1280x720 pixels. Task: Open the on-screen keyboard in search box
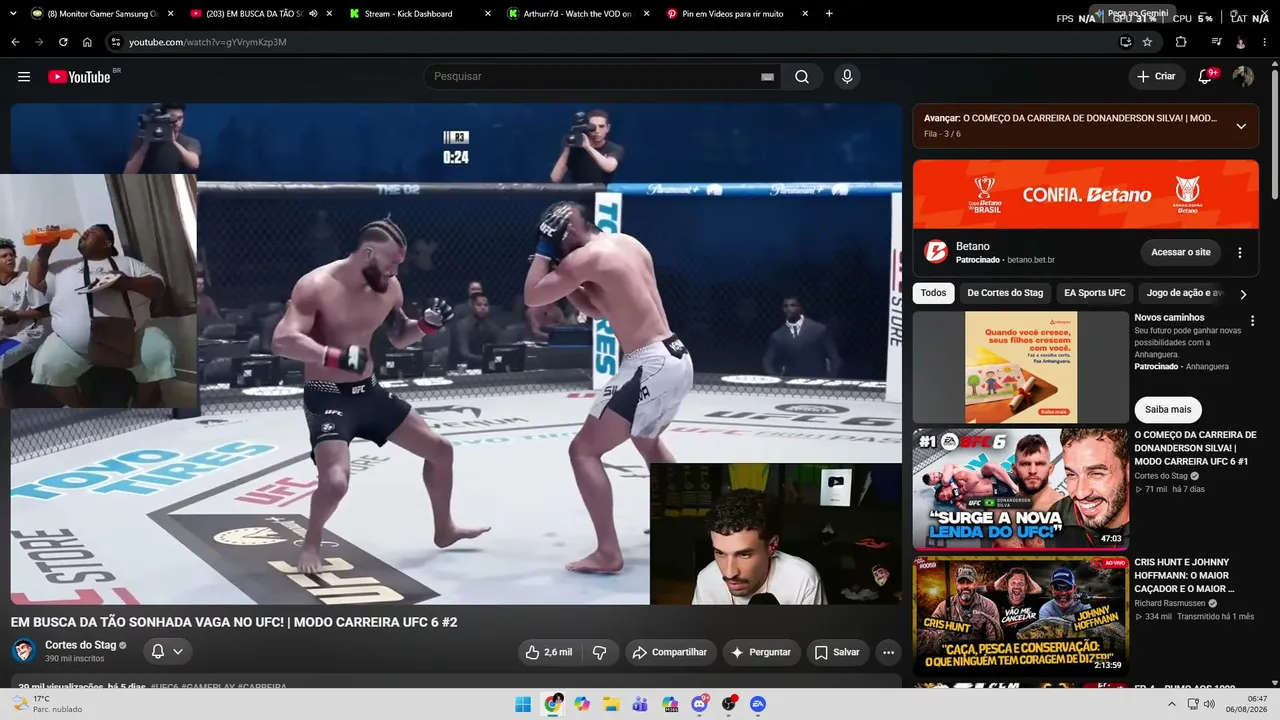tap(767, 77)
